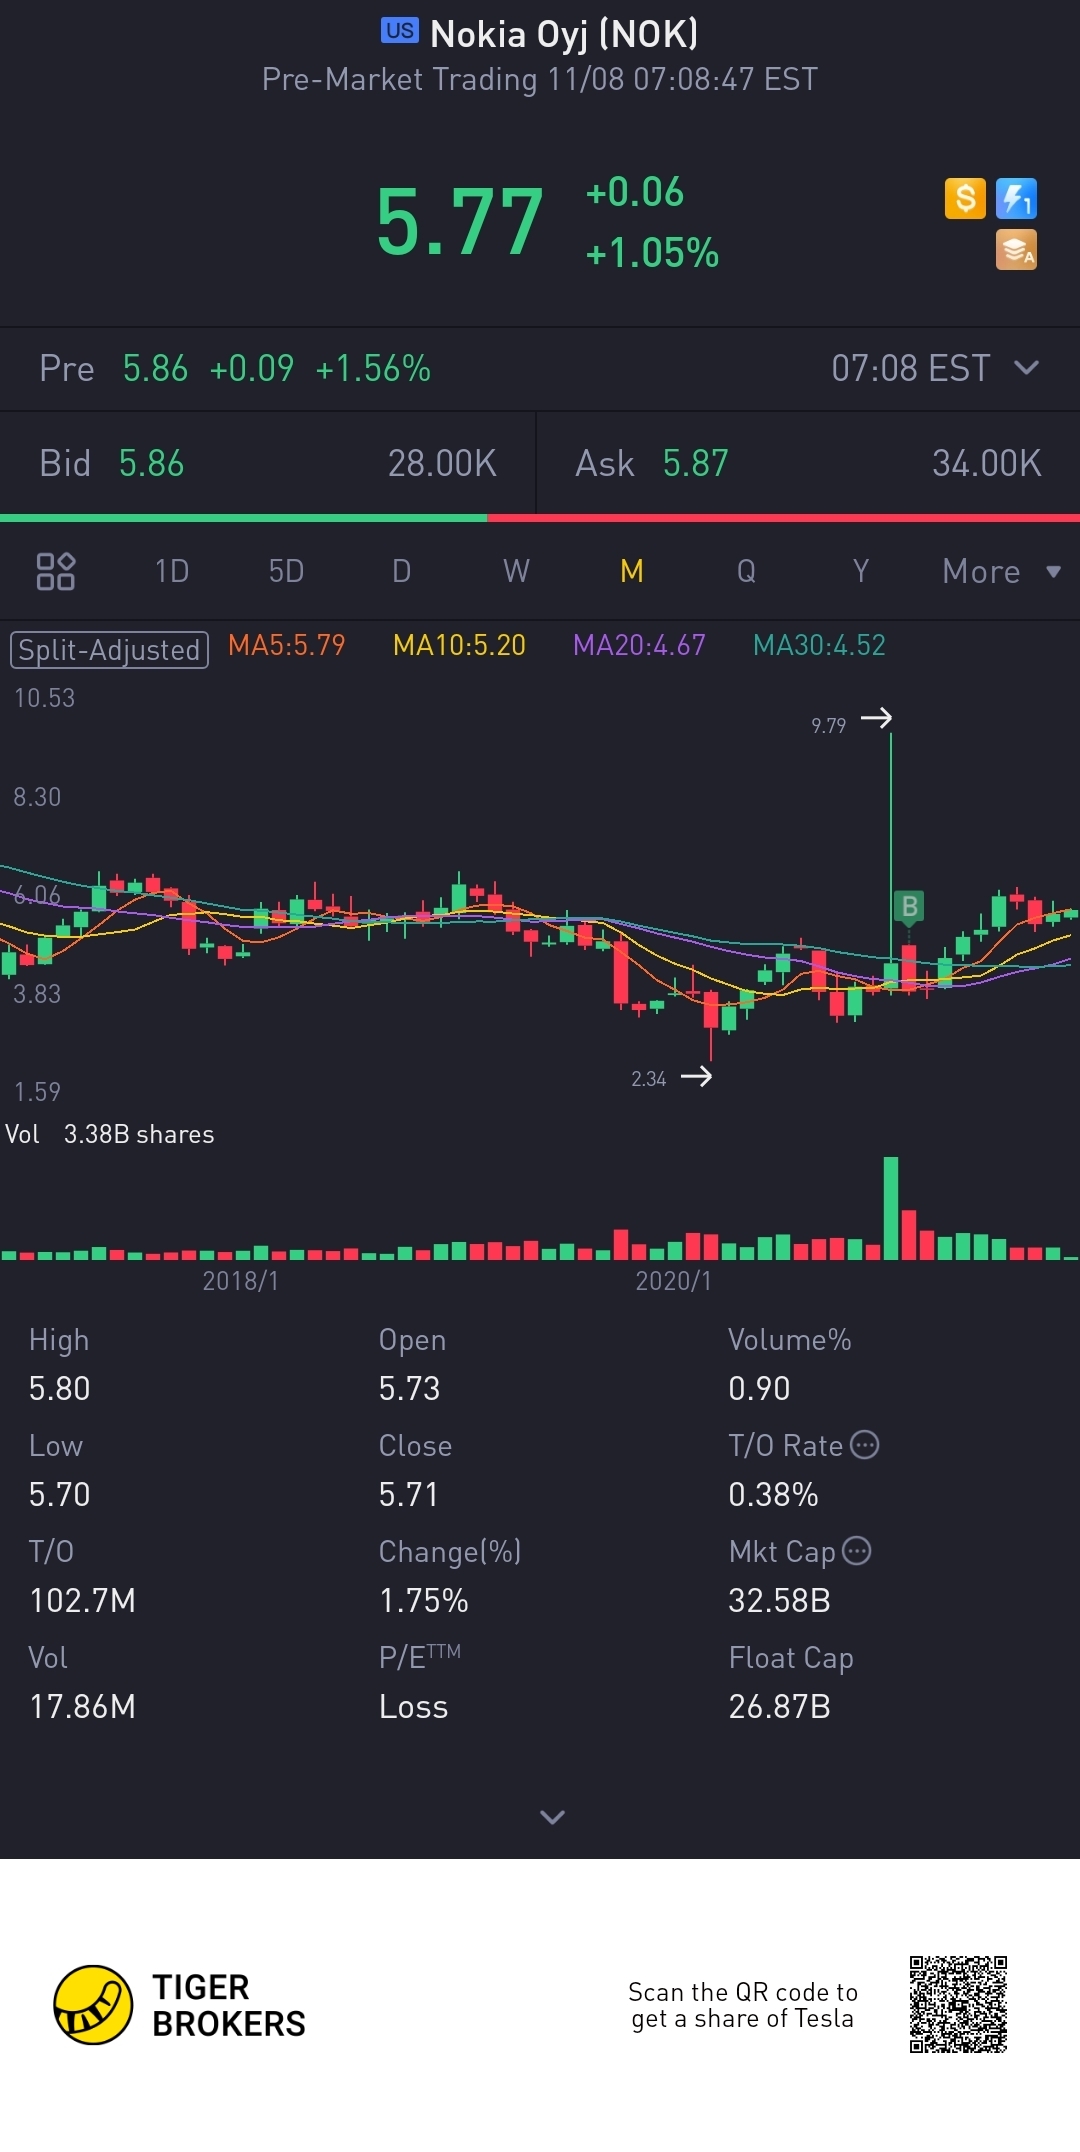Tap the Float Cap 26.87B value
This screenshot has width=1080, height=2152.
[780, 1706]
